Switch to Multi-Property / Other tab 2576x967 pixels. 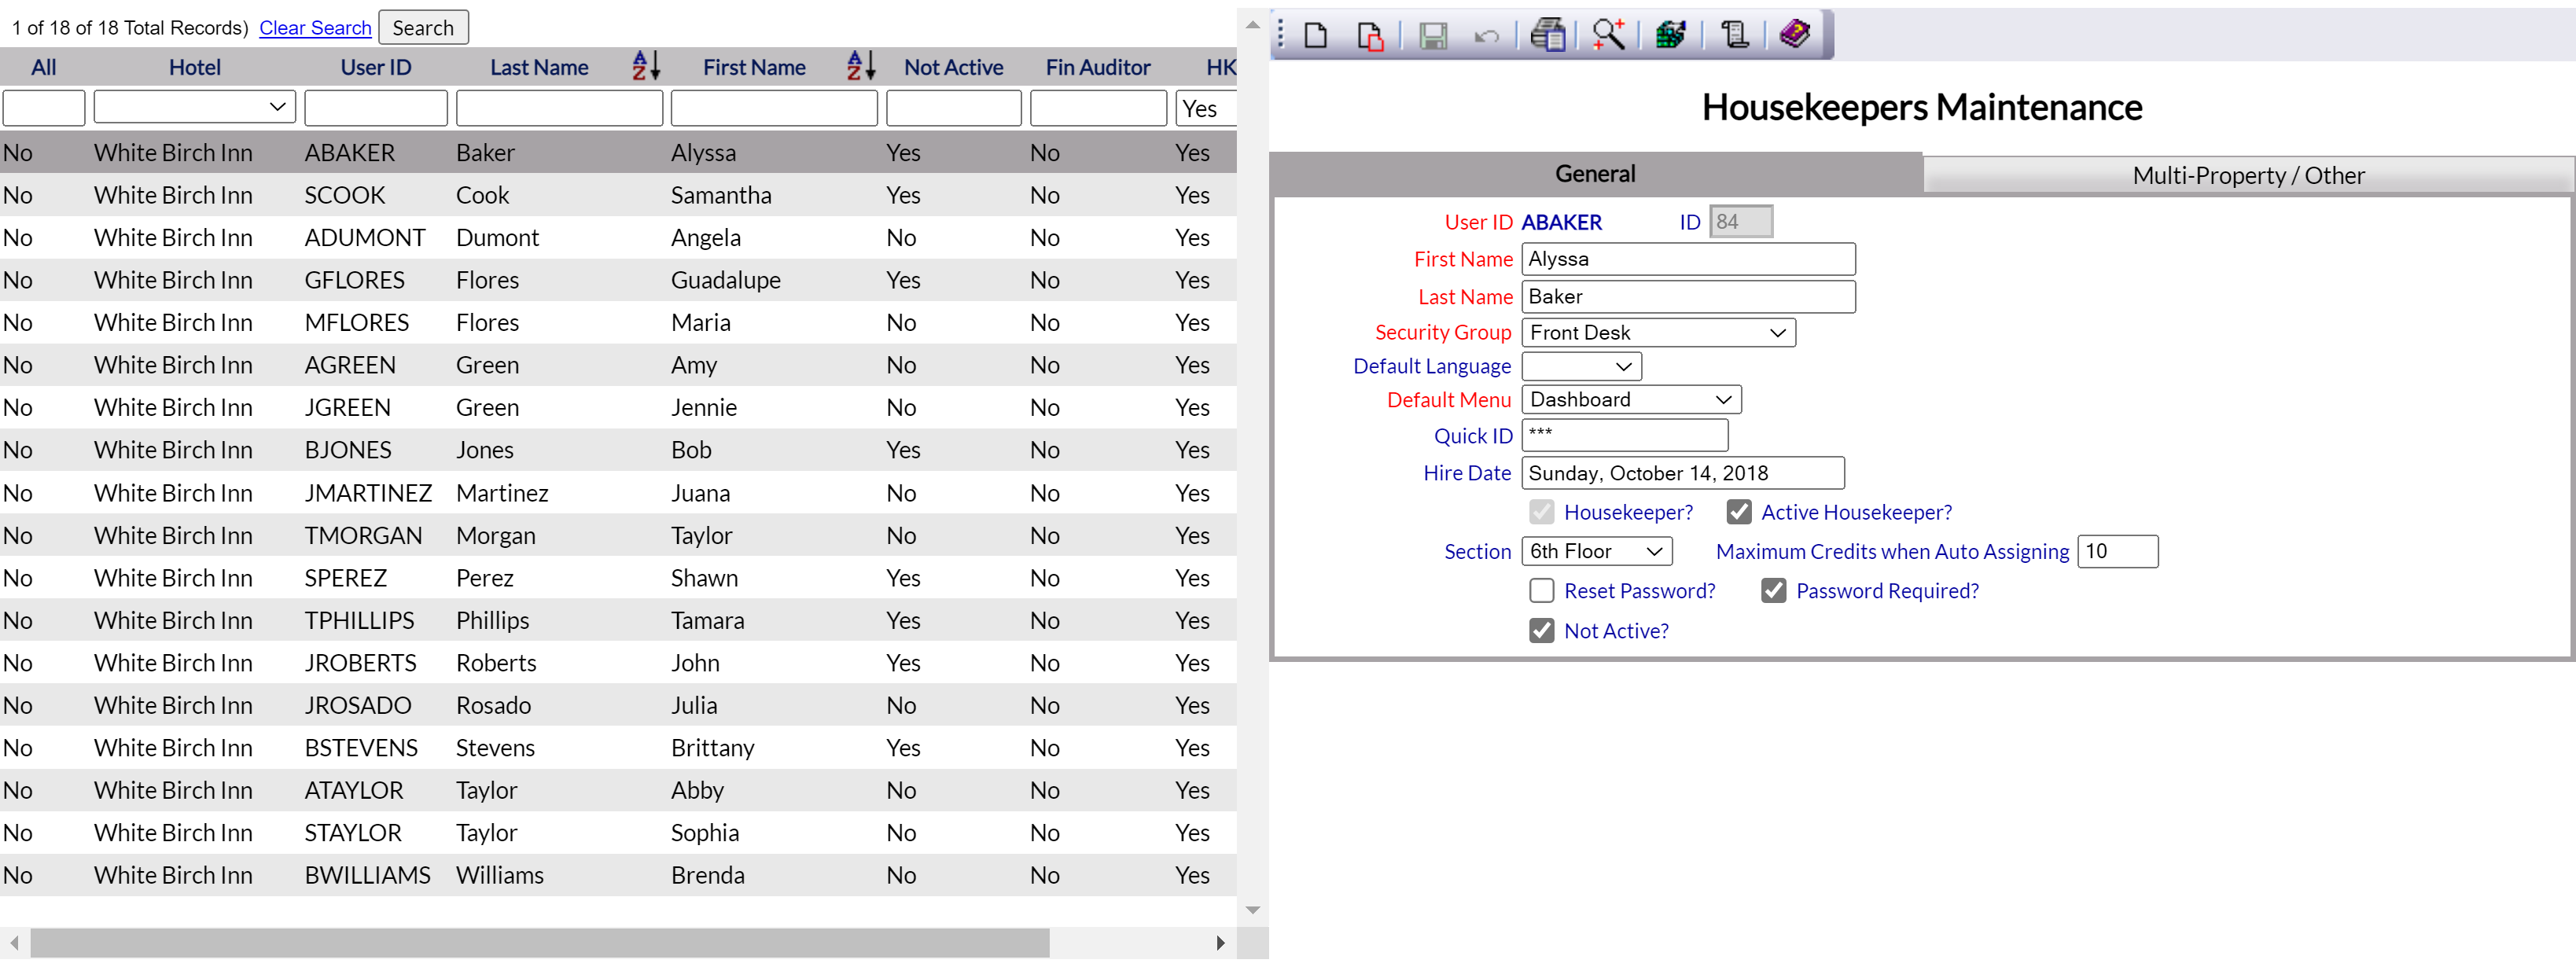[2248, 176]
